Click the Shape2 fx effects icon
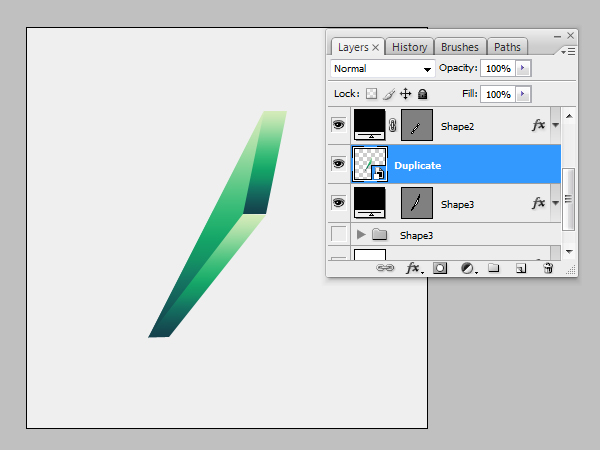Screen dimensions: 600x450 (x=538, y=125)
